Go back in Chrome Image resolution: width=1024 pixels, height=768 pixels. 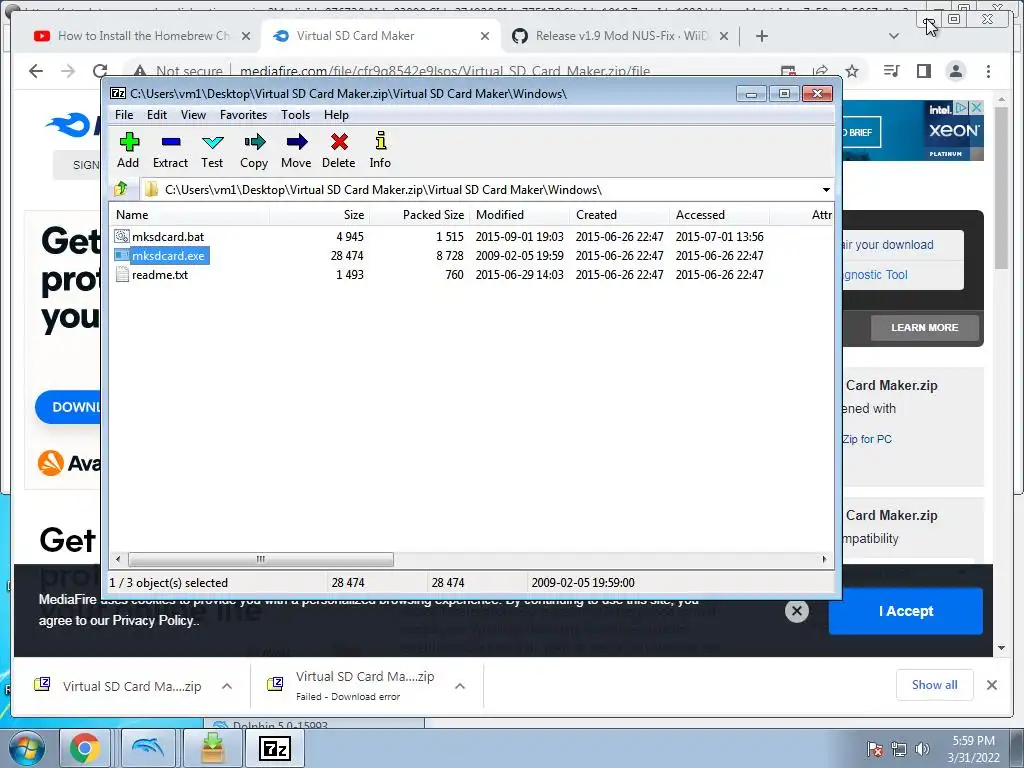(x=36, y=71)
